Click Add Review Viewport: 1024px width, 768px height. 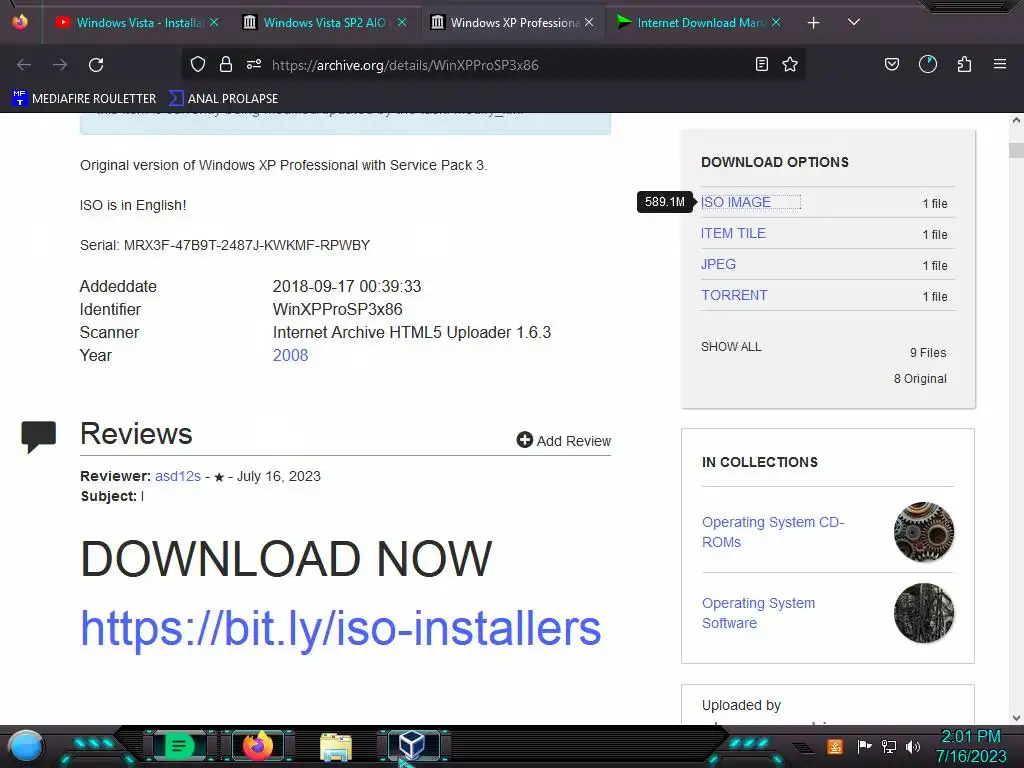coord(564,441)
